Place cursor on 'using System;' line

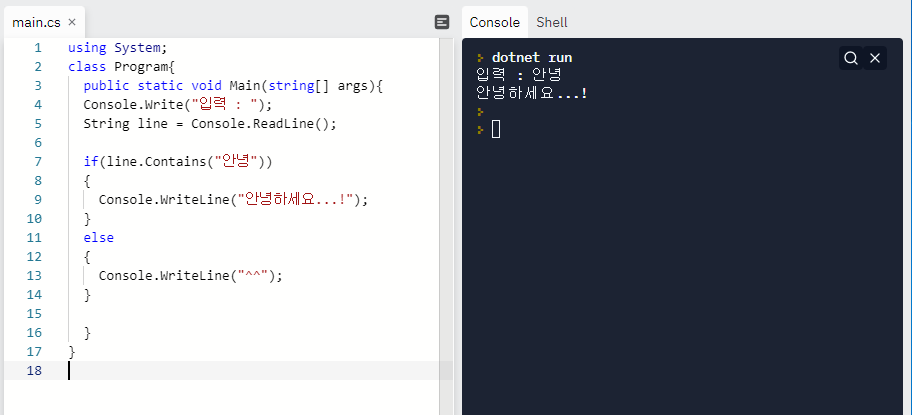point(117,48)
